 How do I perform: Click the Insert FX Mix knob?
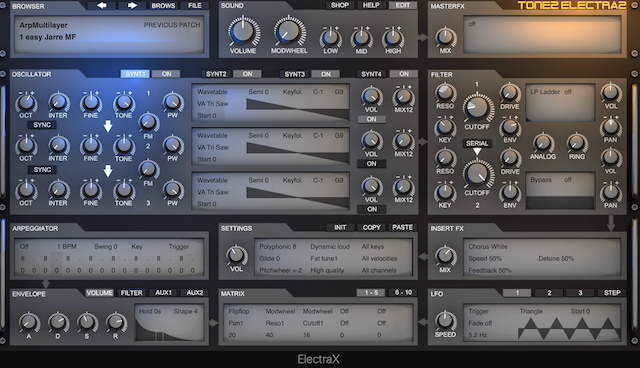(x=445, y=256)
